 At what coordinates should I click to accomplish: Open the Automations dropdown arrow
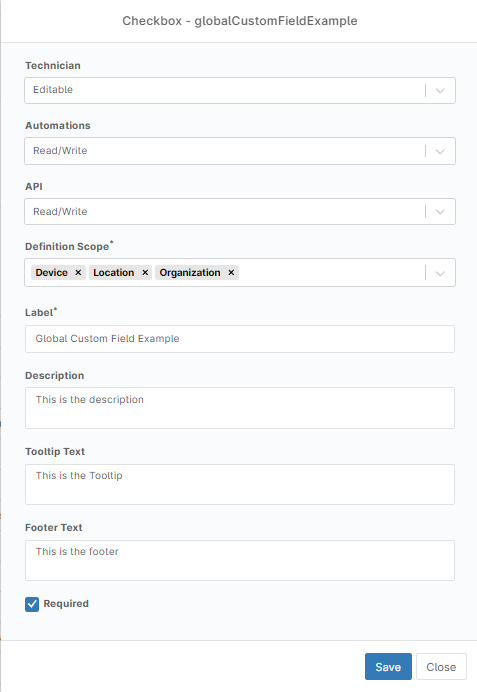(x=440, y=151)
